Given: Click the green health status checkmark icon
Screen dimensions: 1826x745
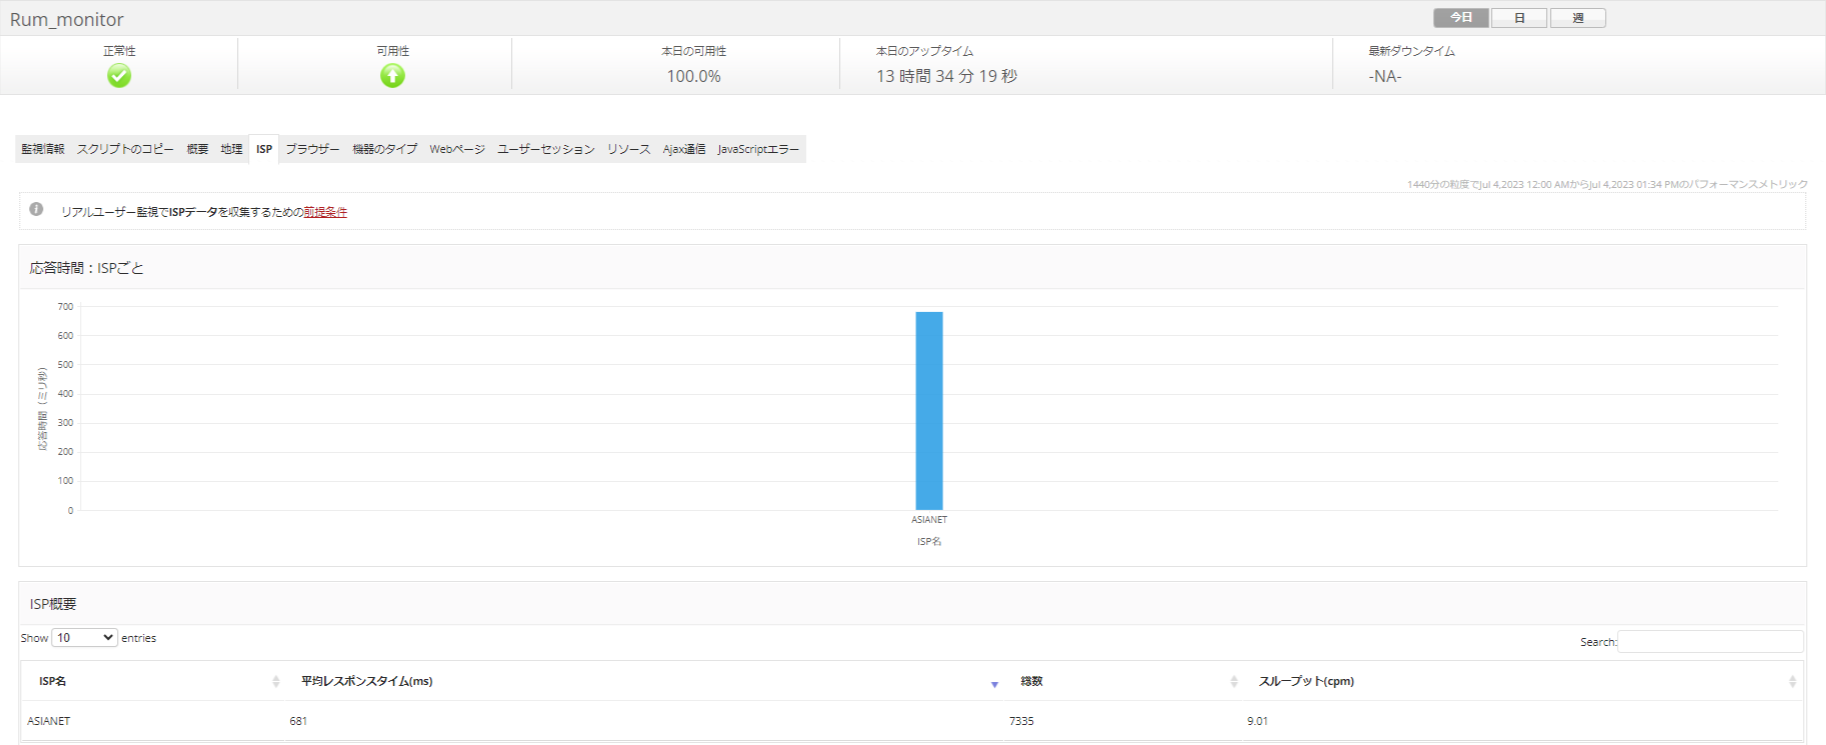Looking at the screenshot, I should tap(119, 76).
